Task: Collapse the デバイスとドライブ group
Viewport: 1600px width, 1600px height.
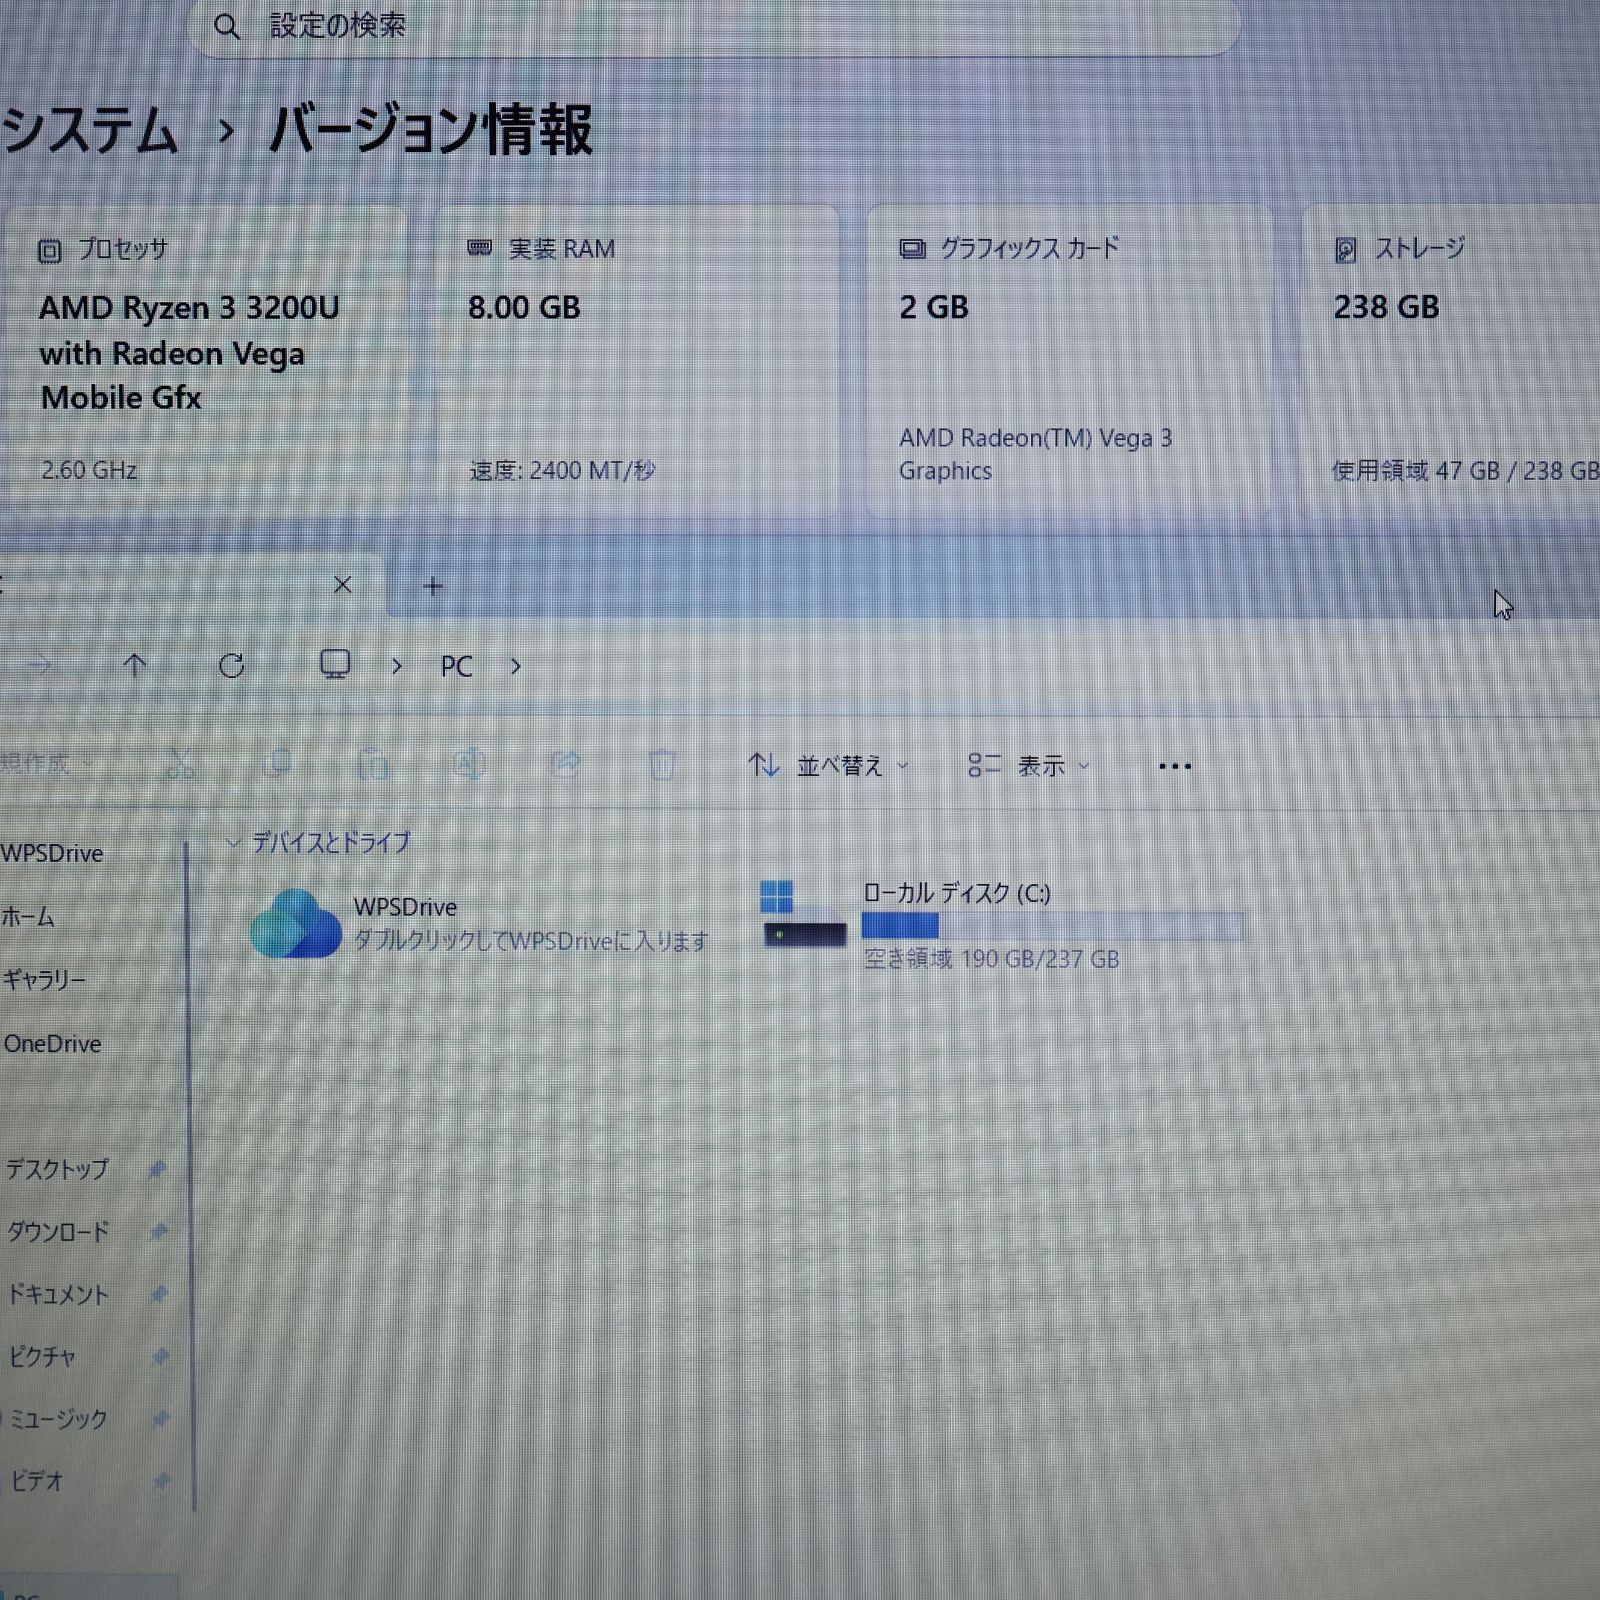Action: point(234,844)
